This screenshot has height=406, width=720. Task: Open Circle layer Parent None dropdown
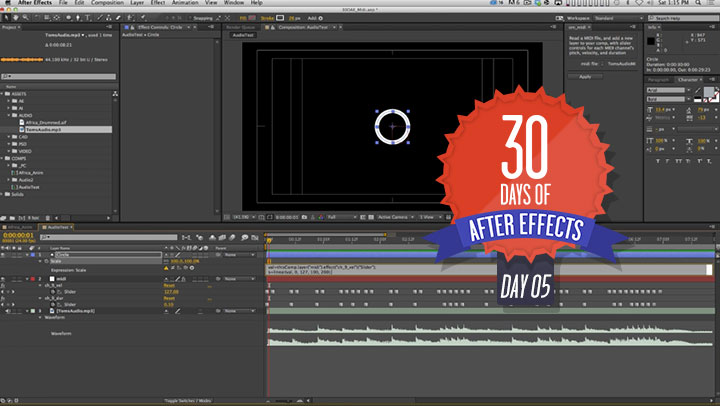pyautogui.click(x=240, y=254)
